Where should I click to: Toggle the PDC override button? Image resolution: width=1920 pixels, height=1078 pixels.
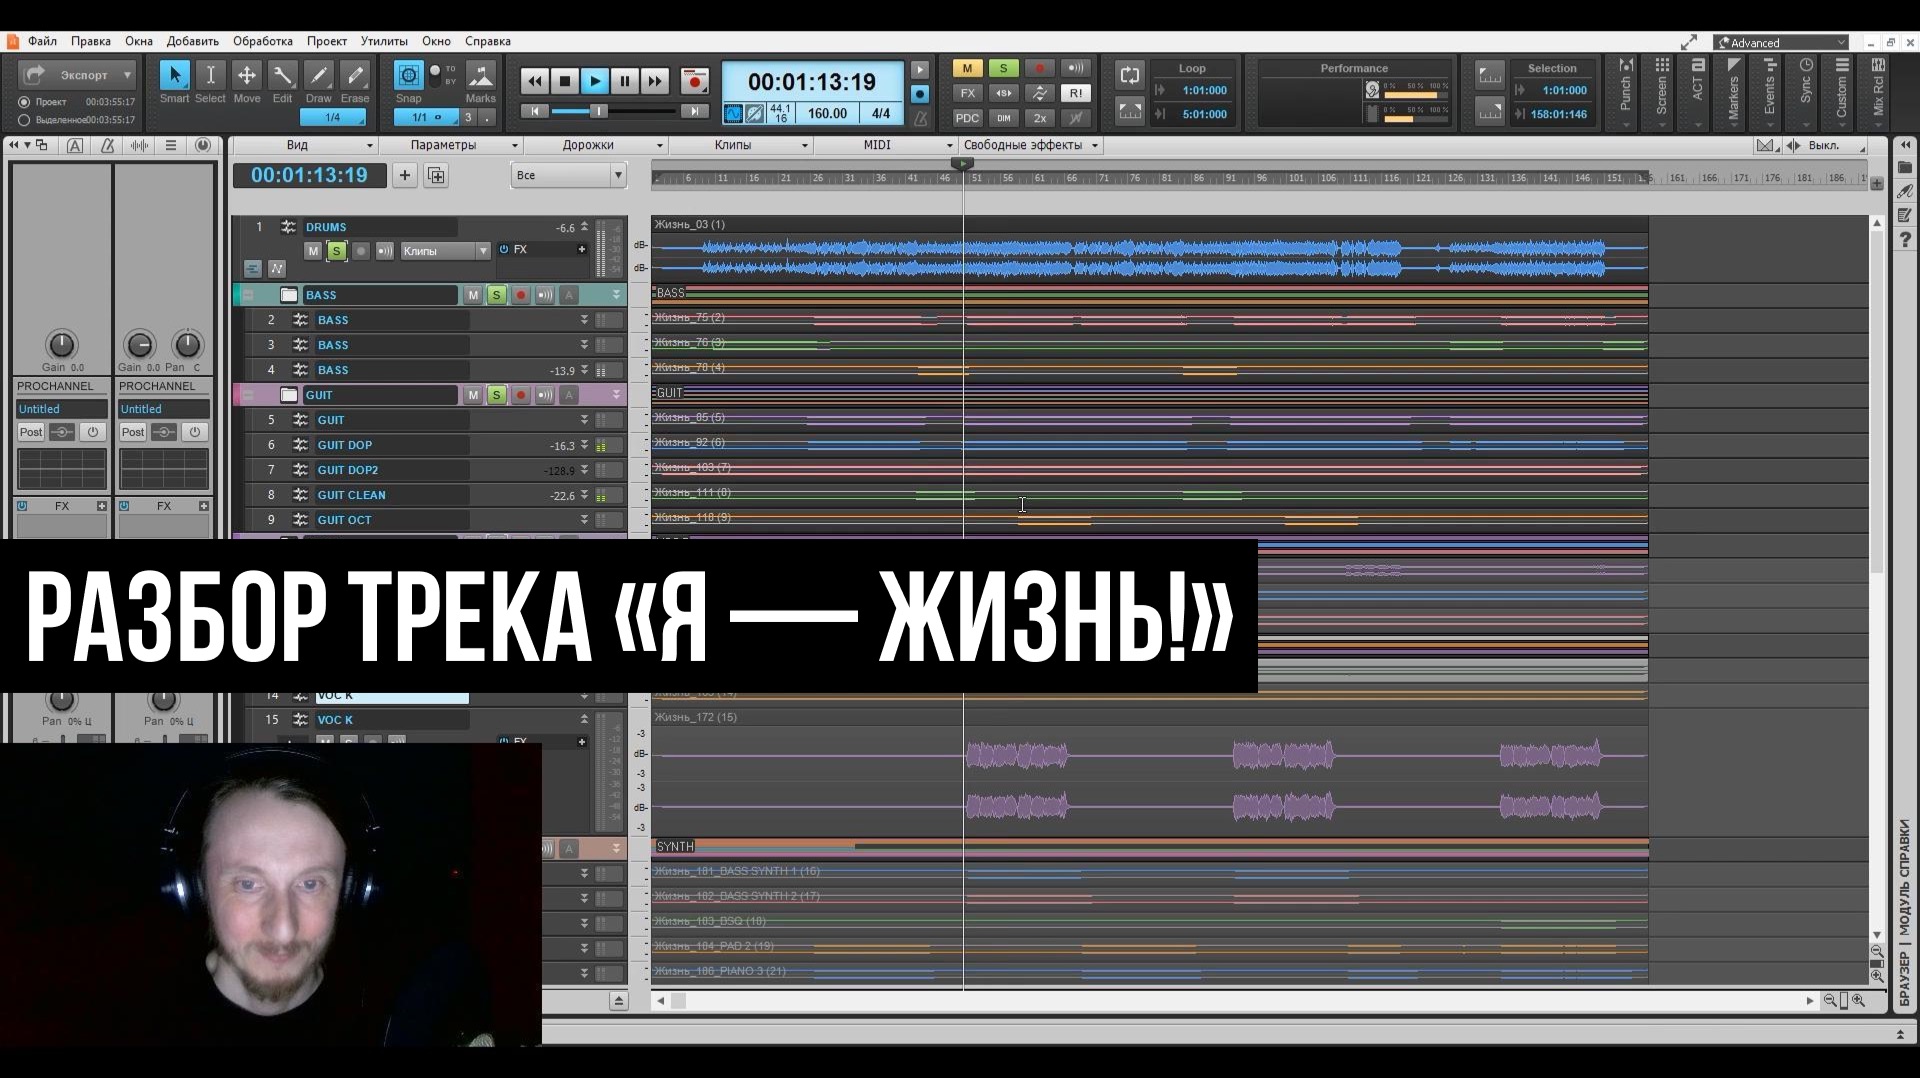point(967,117)
